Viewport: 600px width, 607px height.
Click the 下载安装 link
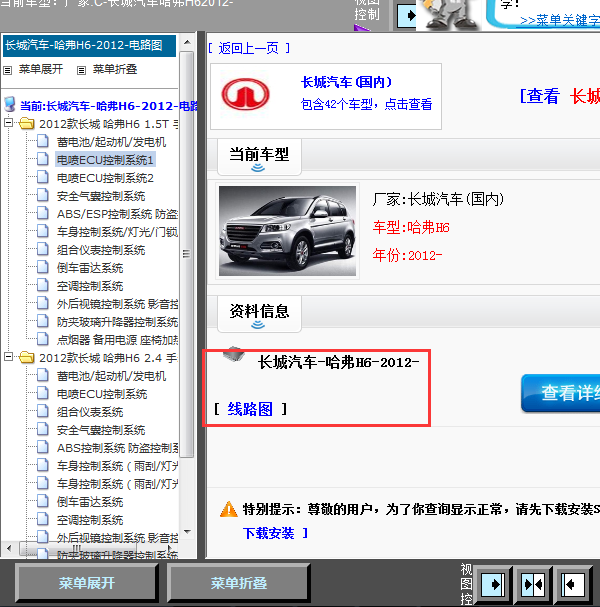(x=269, y=533)
